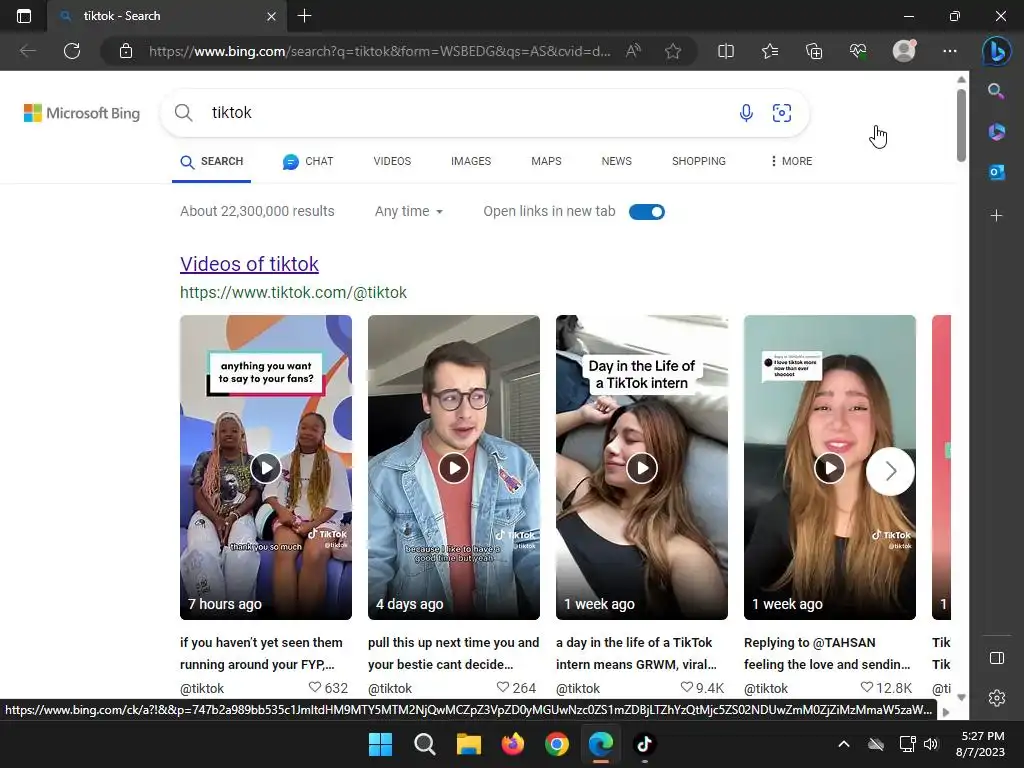Image resolution: width=1024 pixels, height=768 pixels.
Task: Add a sidebar app with plus
Action: [996, 216]
